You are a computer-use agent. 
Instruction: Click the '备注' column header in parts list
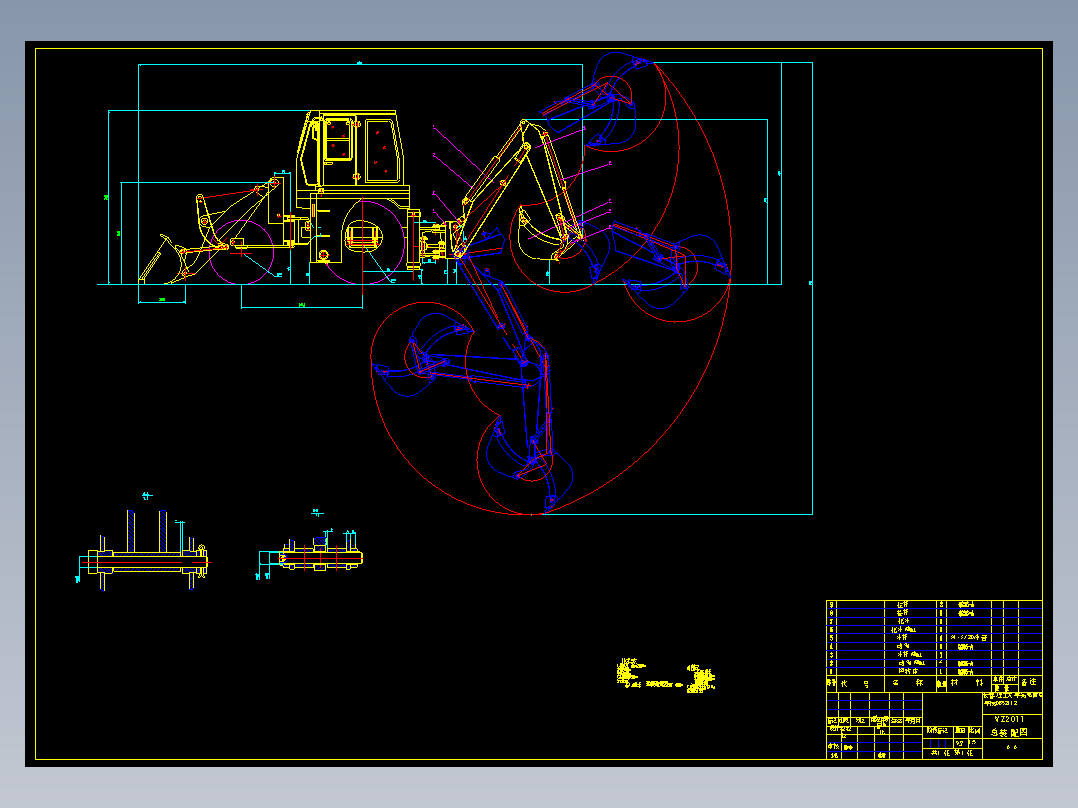(1029, 683)
